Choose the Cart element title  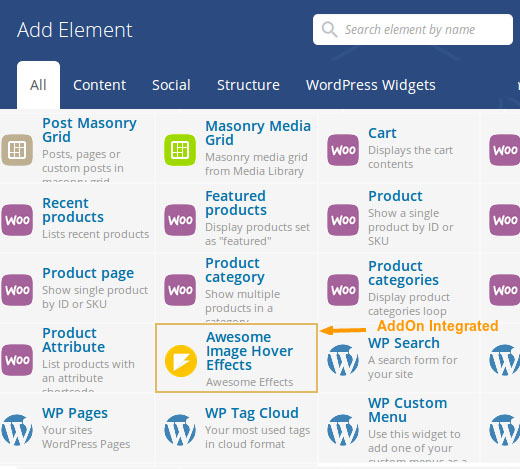tap(382, 133)
